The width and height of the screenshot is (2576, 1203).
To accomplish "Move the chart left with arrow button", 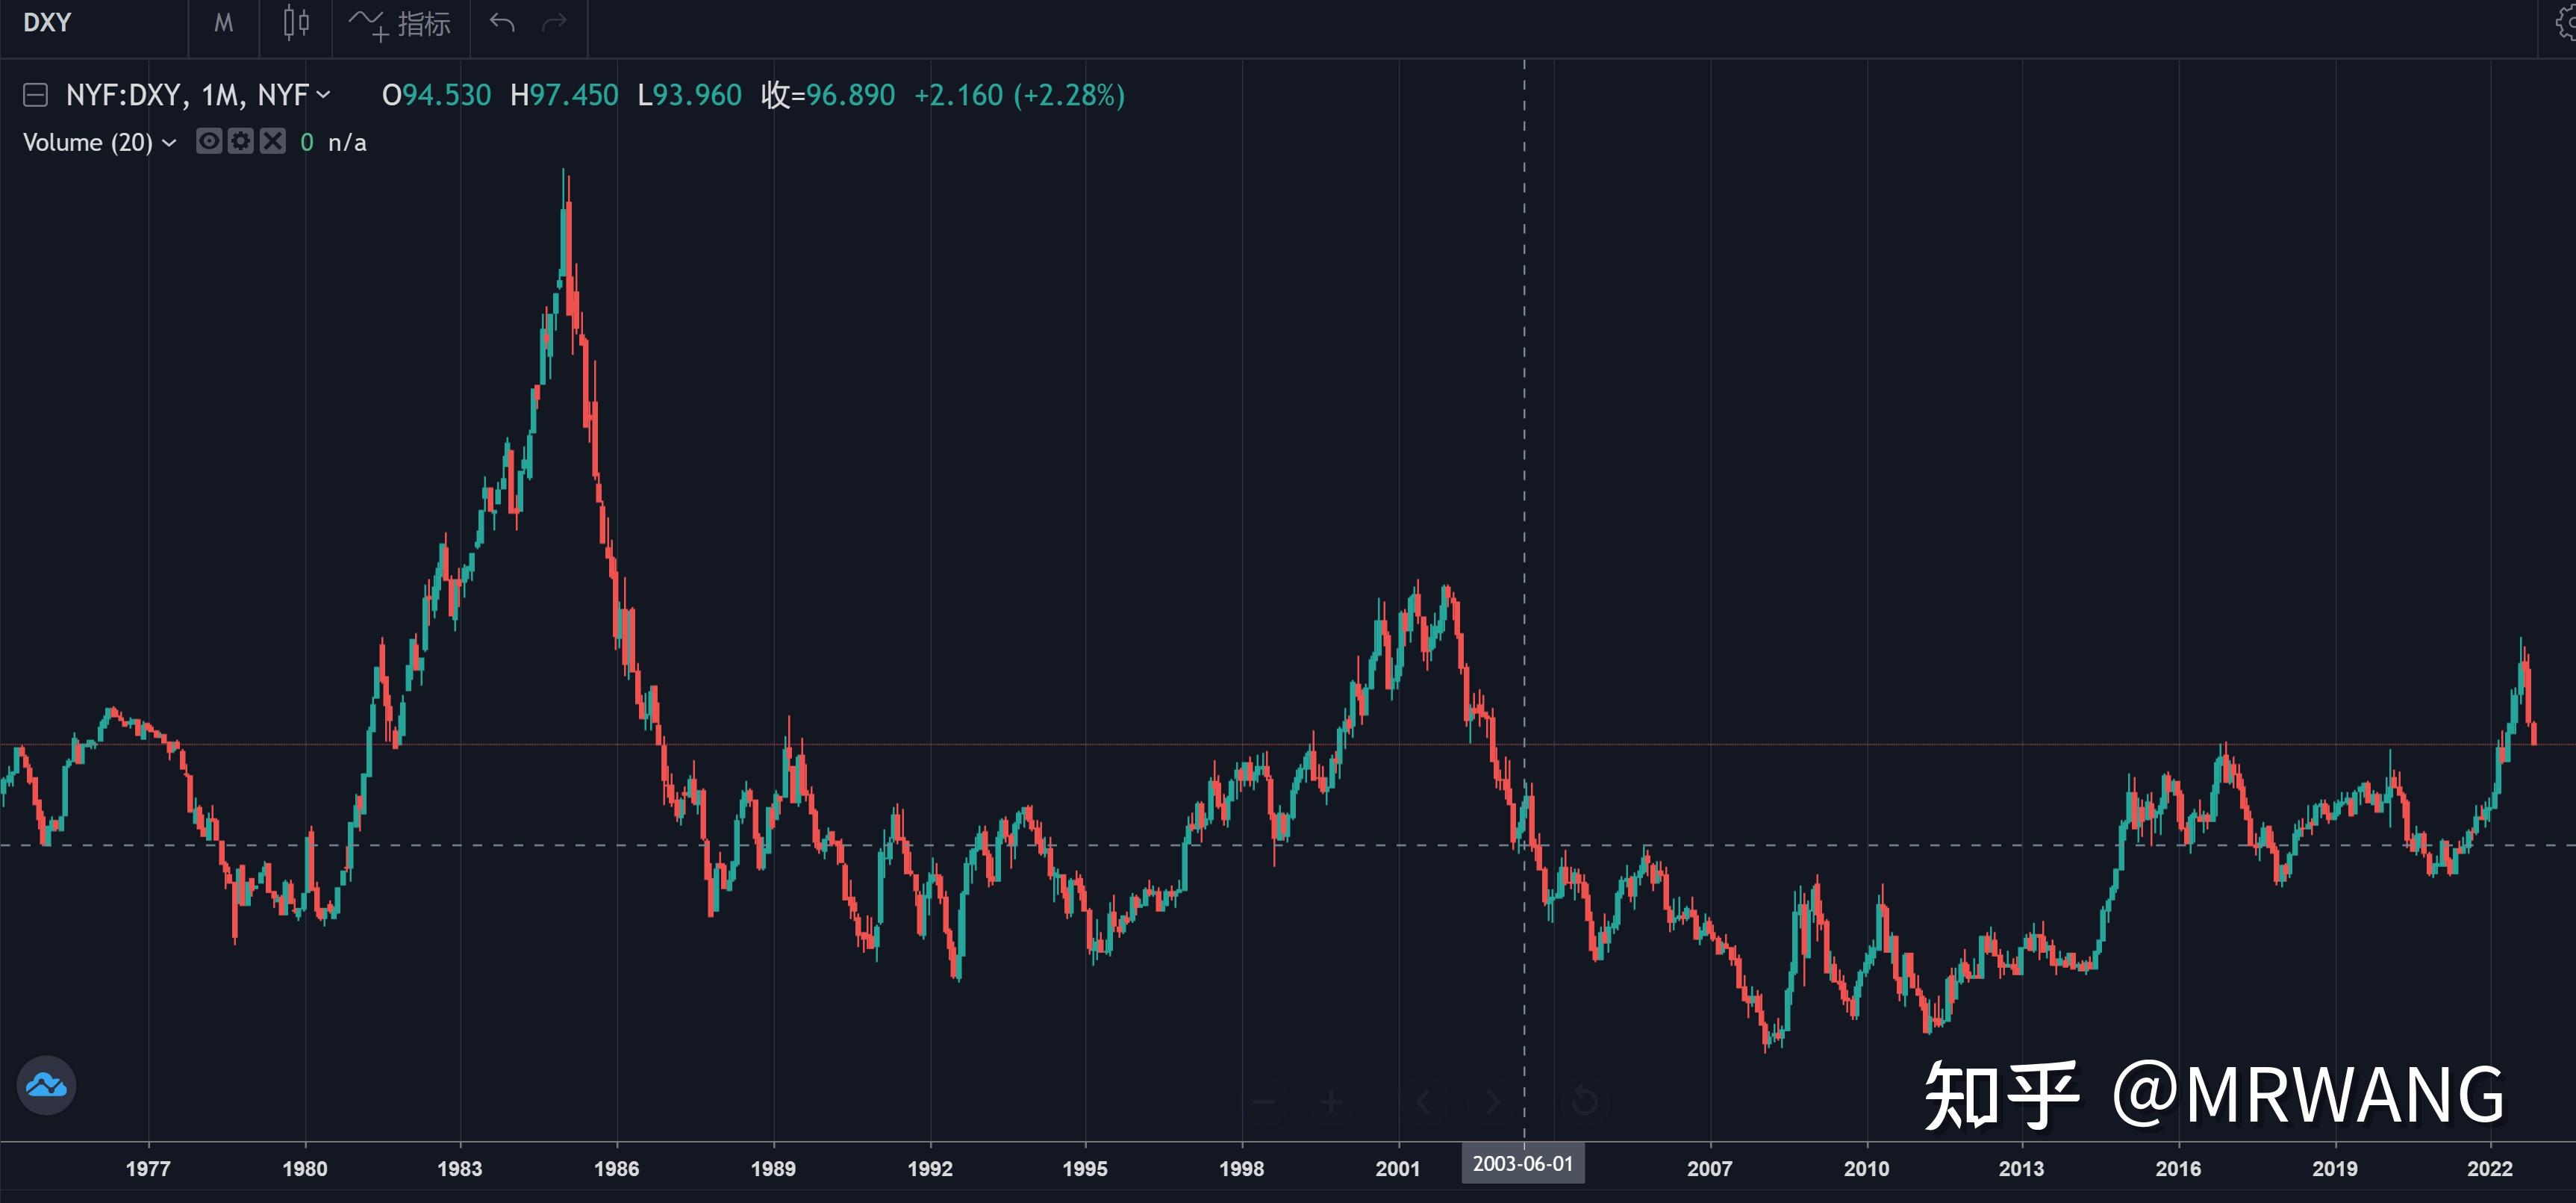I will point(1423,1102).
